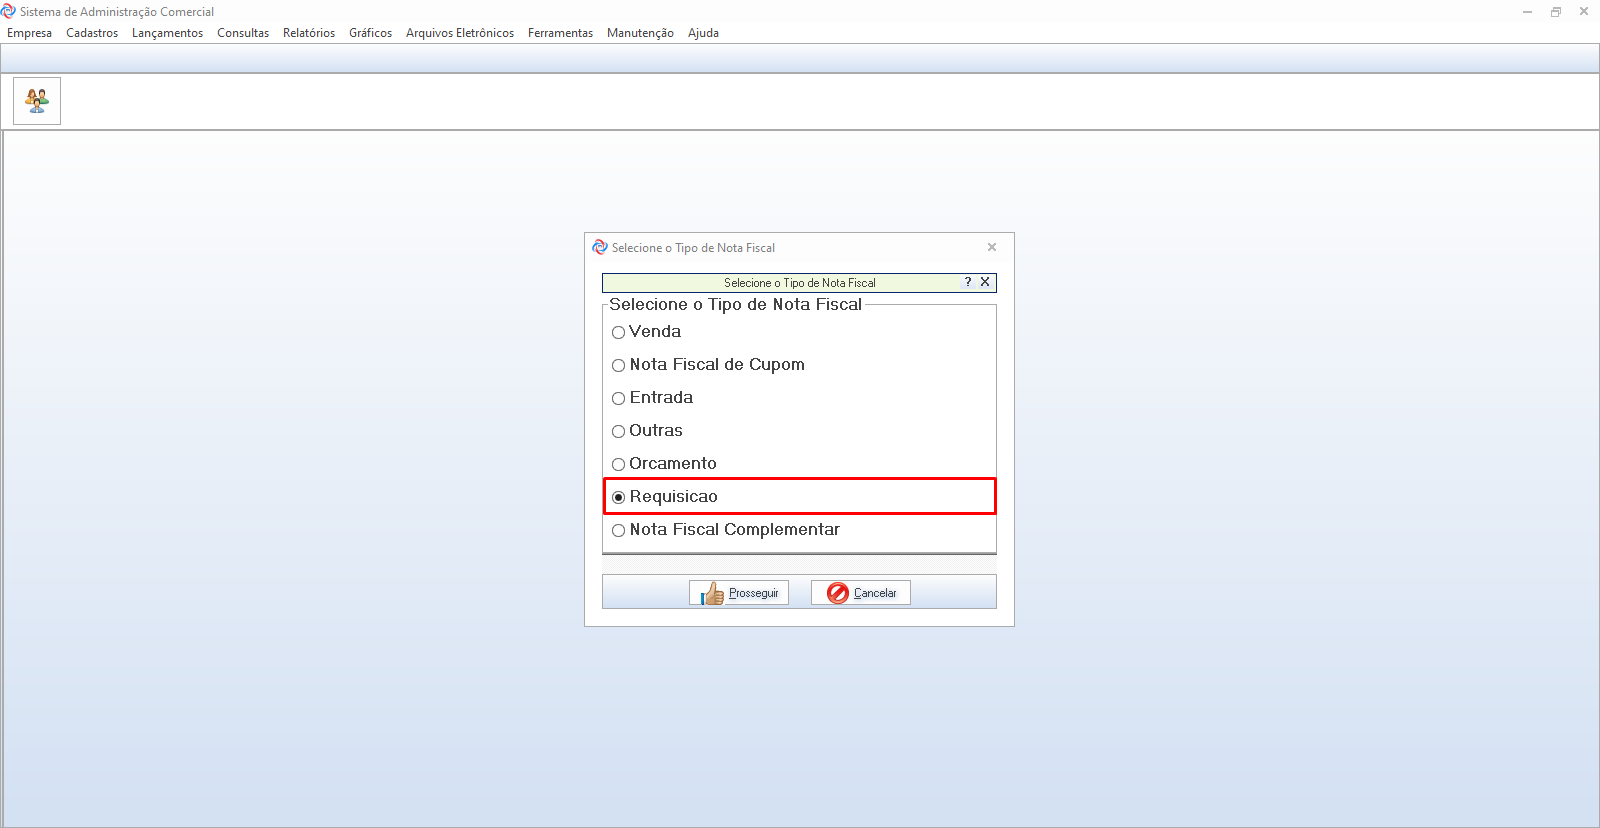
Task: Choose Nota Fiscal Complementar option
Action: tap(619, 530)
